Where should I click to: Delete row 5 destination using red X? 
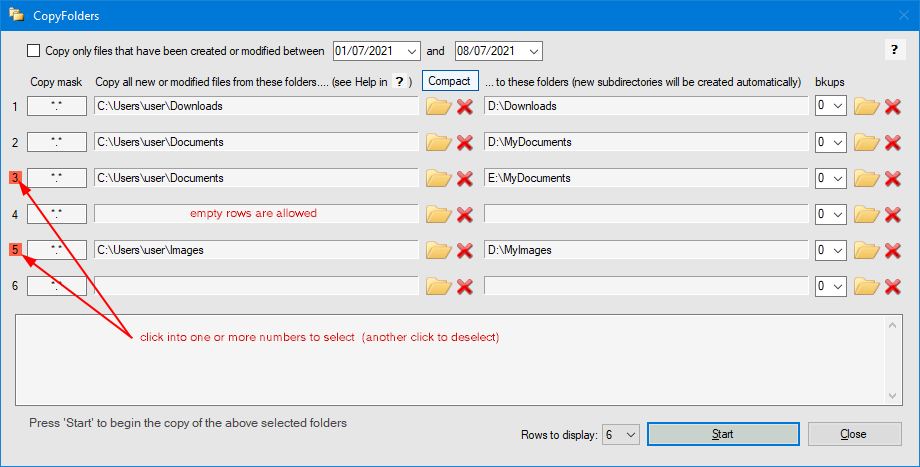click(892, 250)
